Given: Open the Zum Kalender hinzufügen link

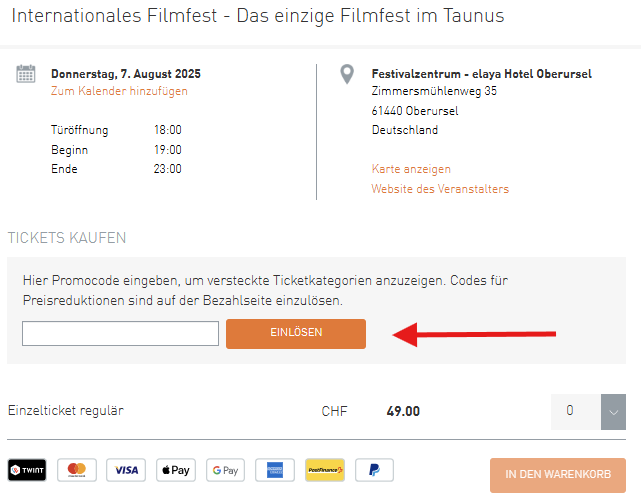Looking at the screenshot, I should [119, 91].
